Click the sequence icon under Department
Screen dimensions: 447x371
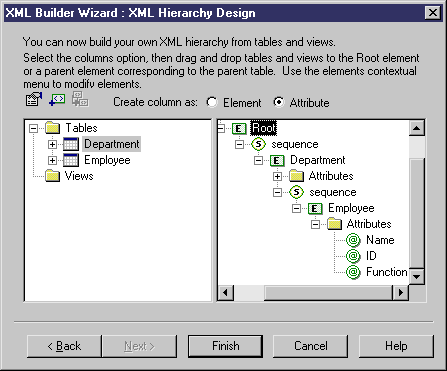click(x=296, y=192)
